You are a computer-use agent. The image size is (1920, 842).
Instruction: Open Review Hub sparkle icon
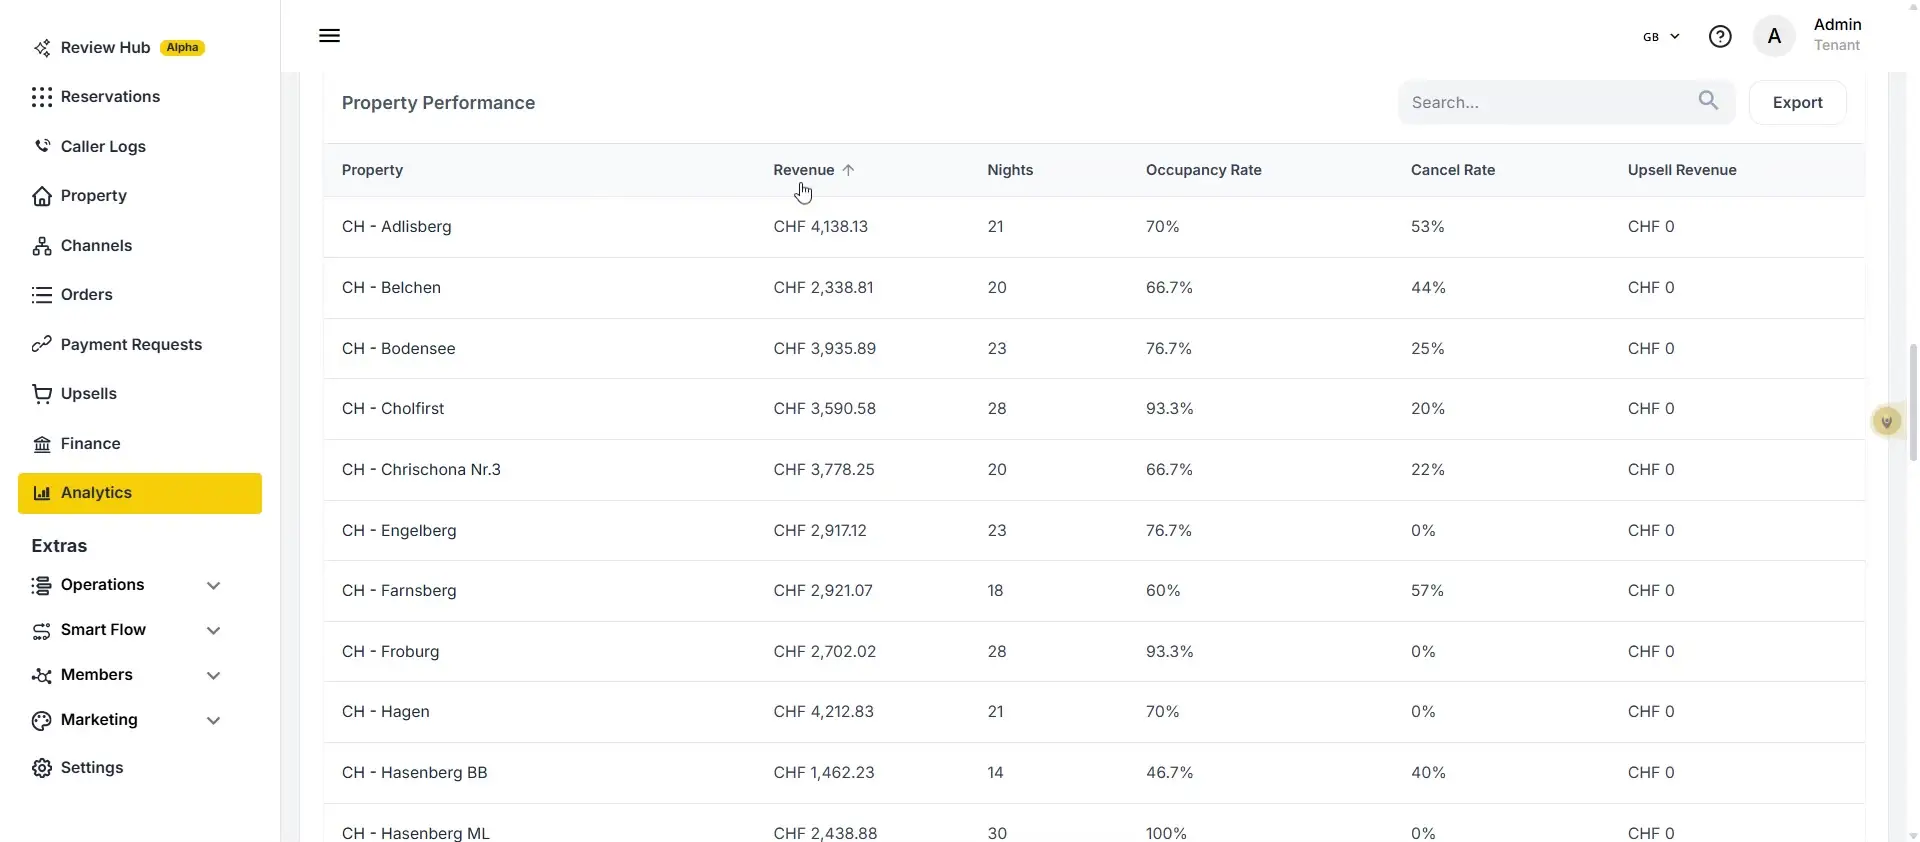pos(42,48)
